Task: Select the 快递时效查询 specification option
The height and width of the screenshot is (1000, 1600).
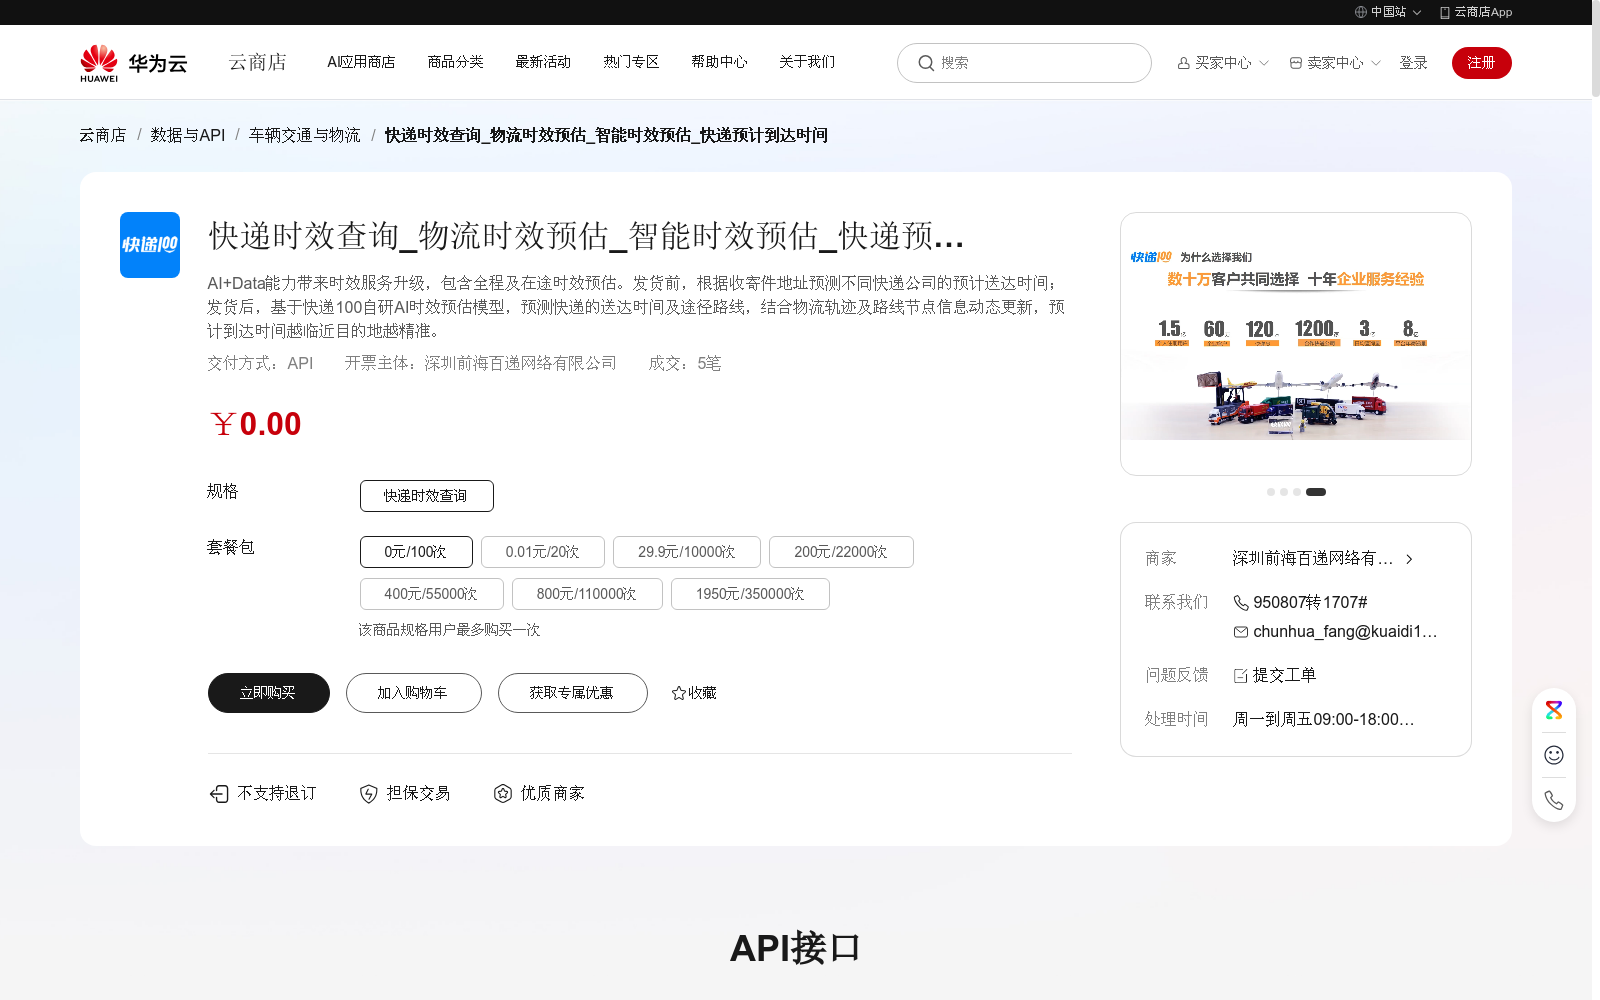Action: coord(426,496)
